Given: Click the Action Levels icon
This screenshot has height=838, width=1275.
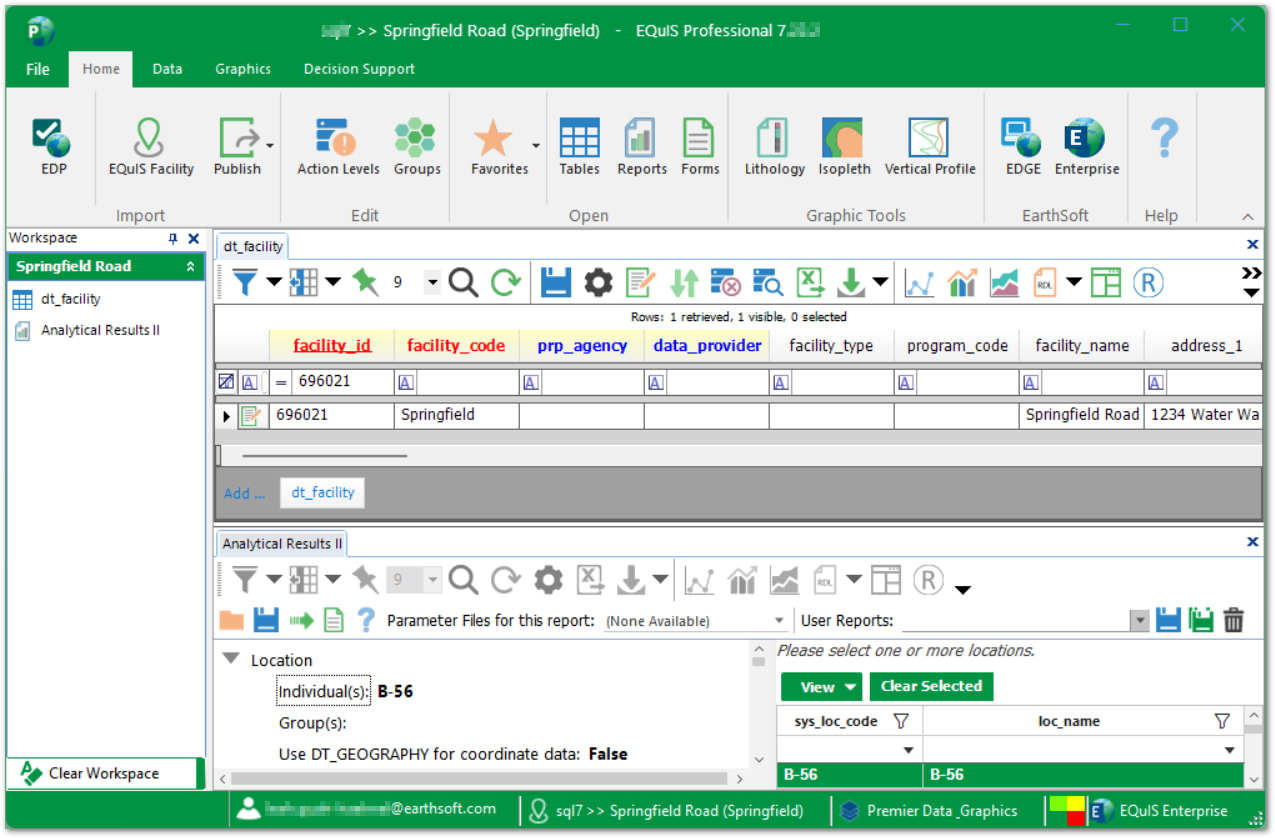Looking at the screenshot, I should pyautogui.click(x=338, y=146).
